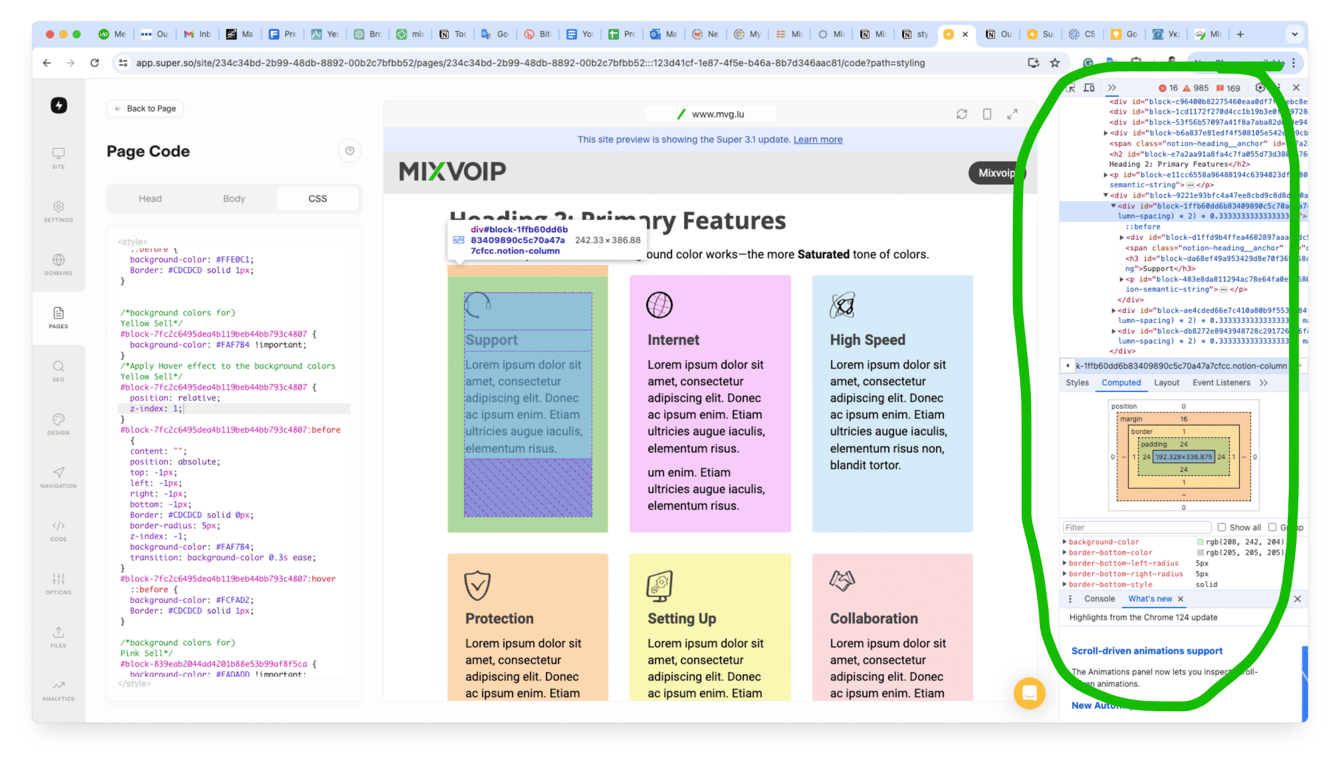Expand the border-bottom-right-radius property

click(x=1065, y=574)
